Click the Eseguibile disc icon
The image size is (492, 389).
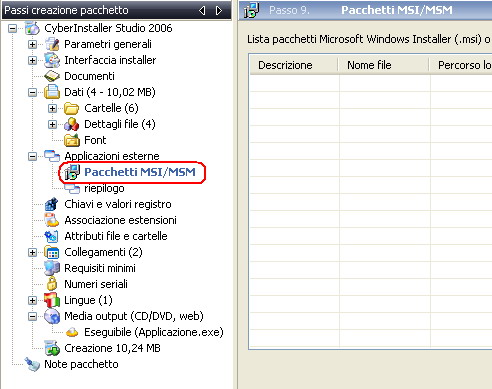tap(72, 332)
